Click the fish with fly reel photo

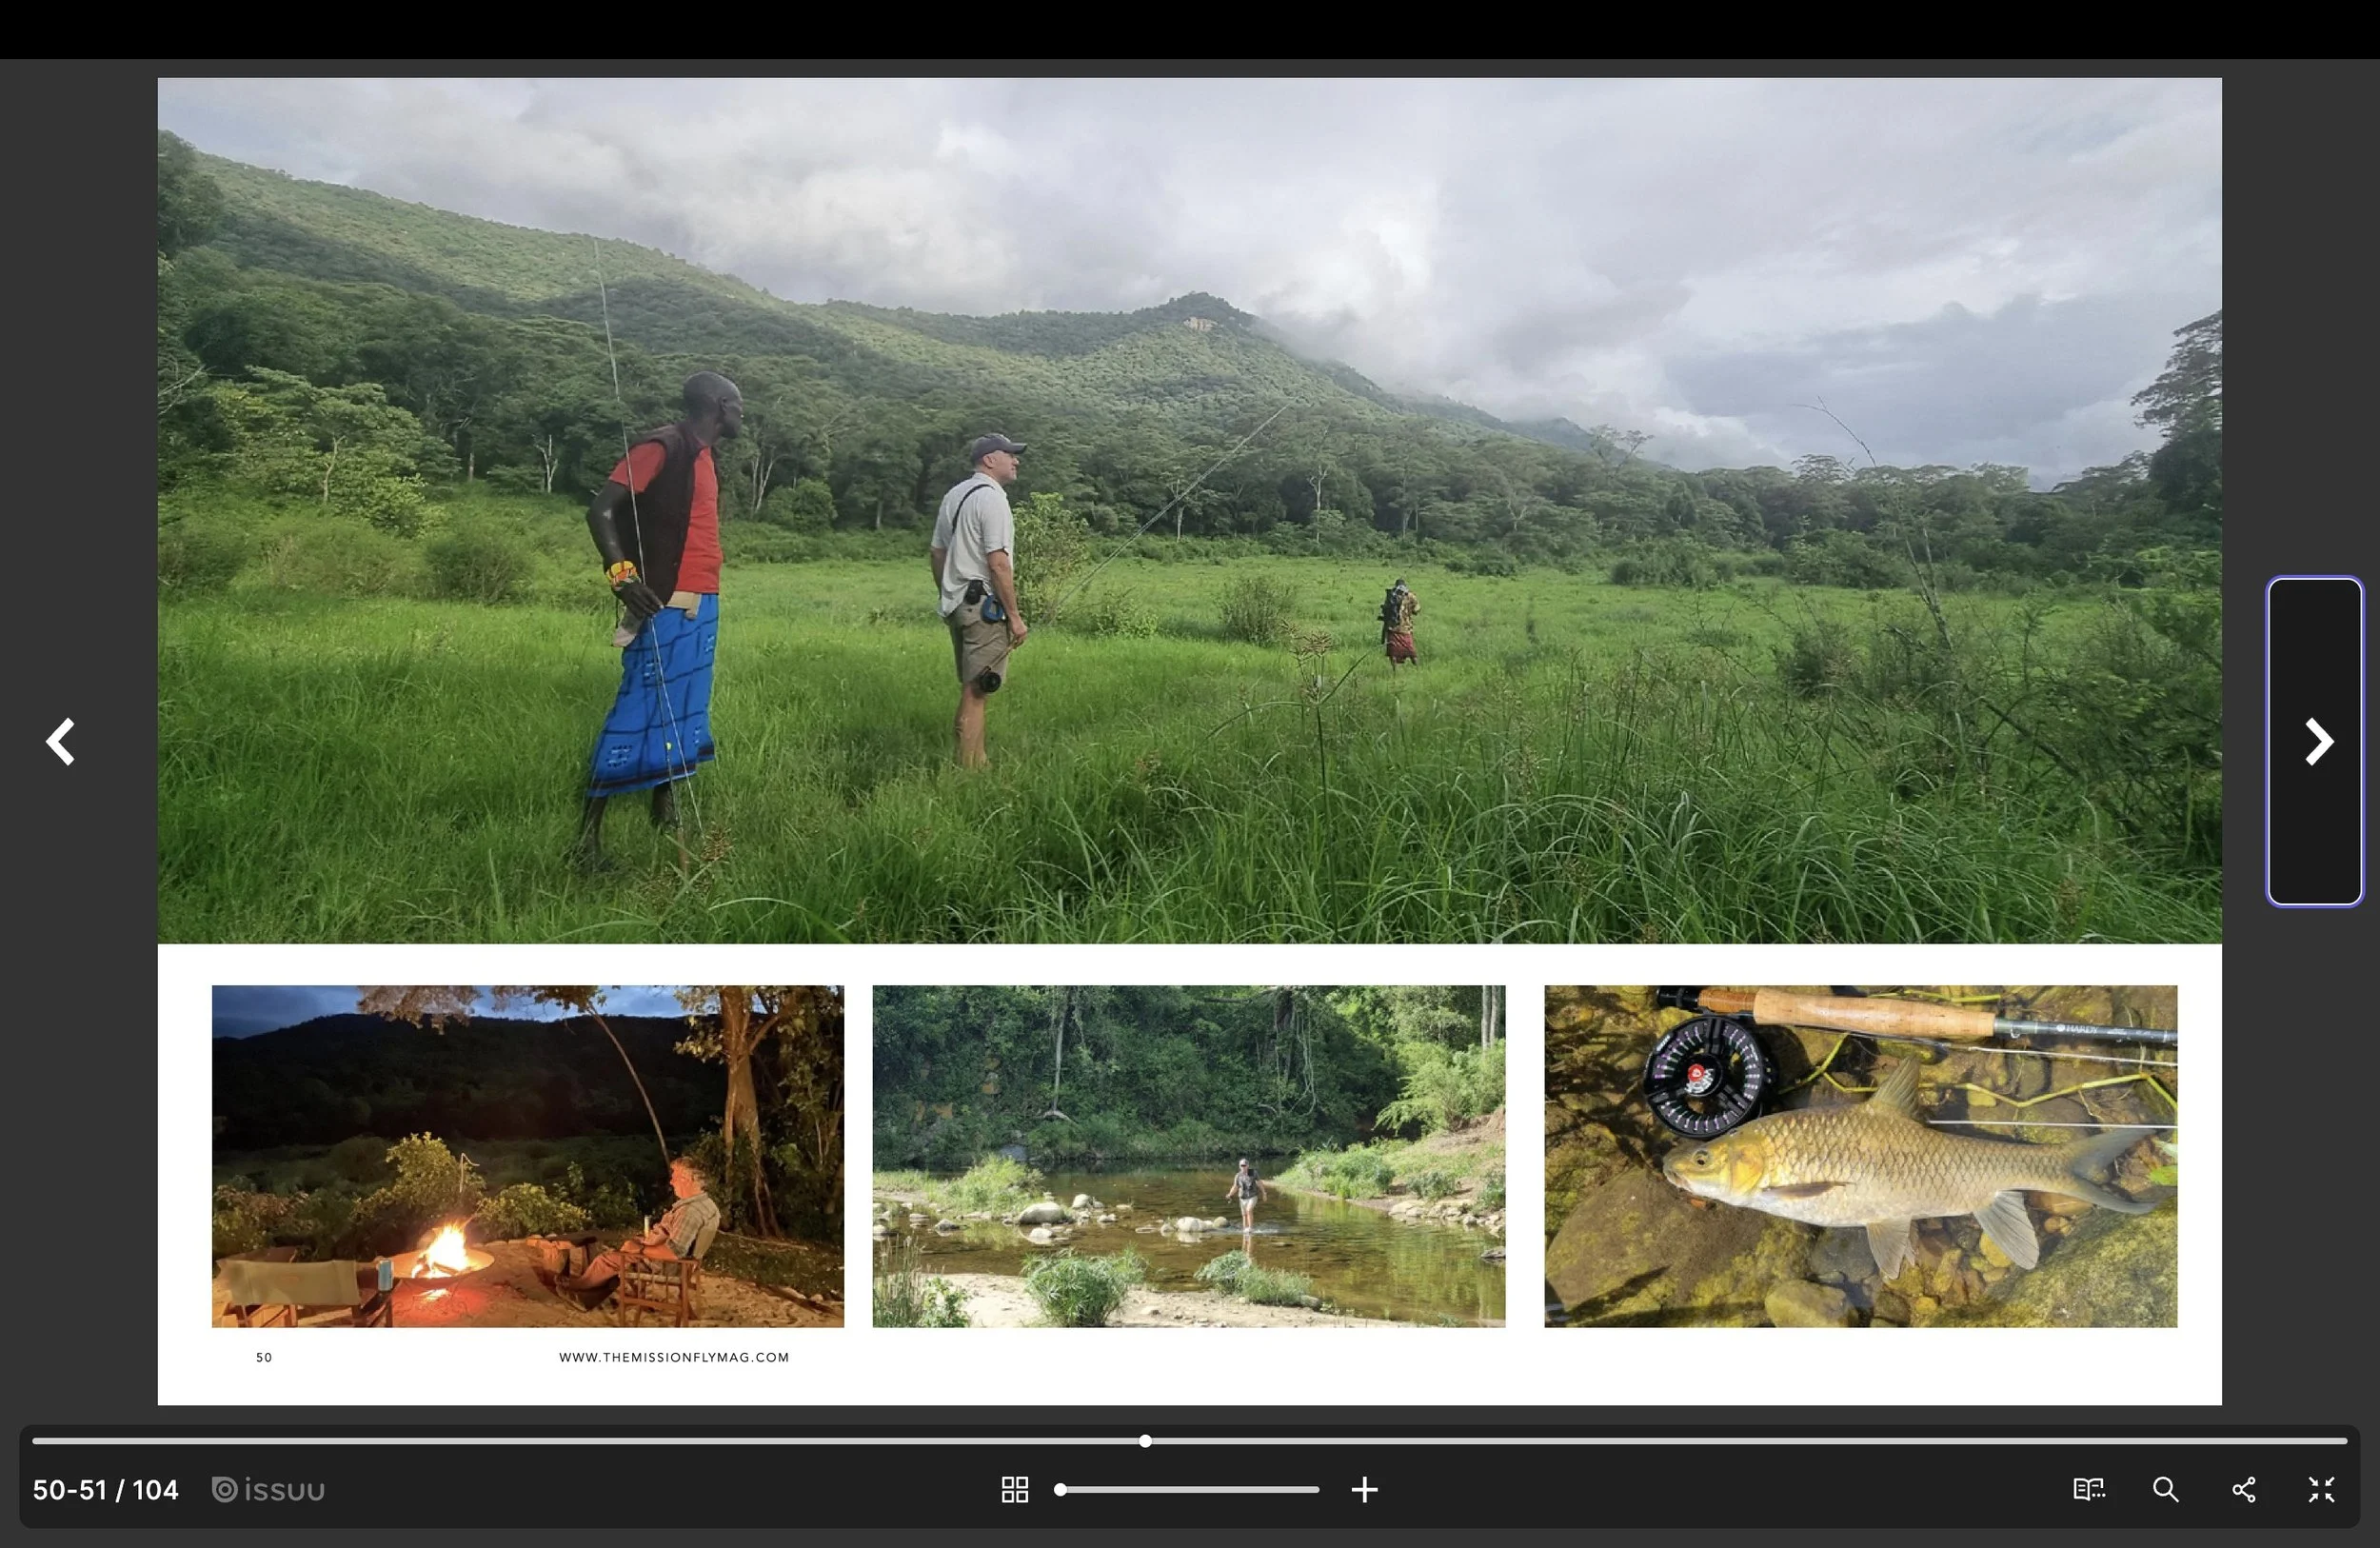(1860, 1156)
